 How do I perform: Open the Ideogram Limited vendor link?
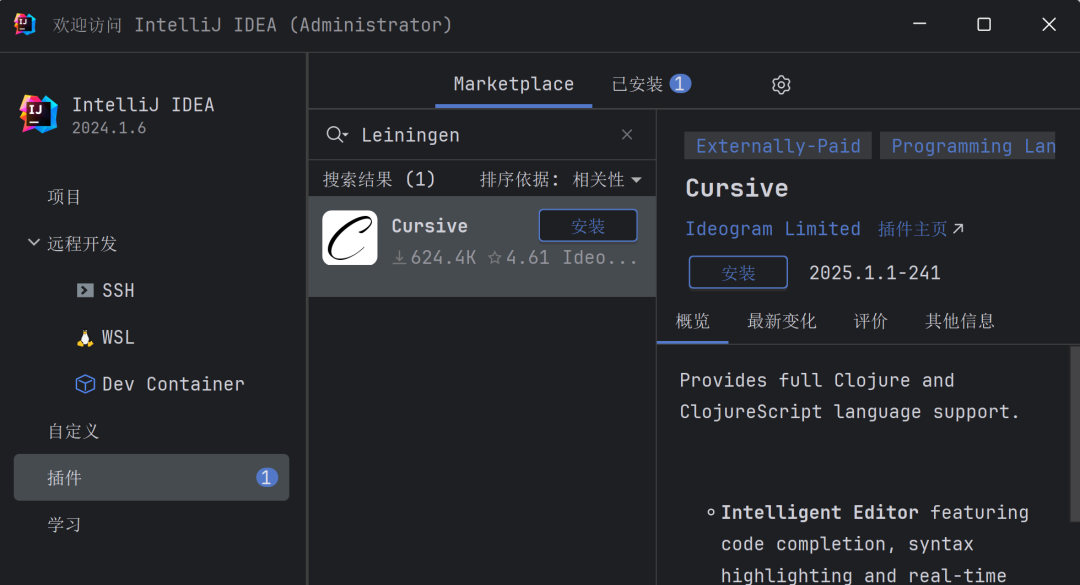(772, 229)
